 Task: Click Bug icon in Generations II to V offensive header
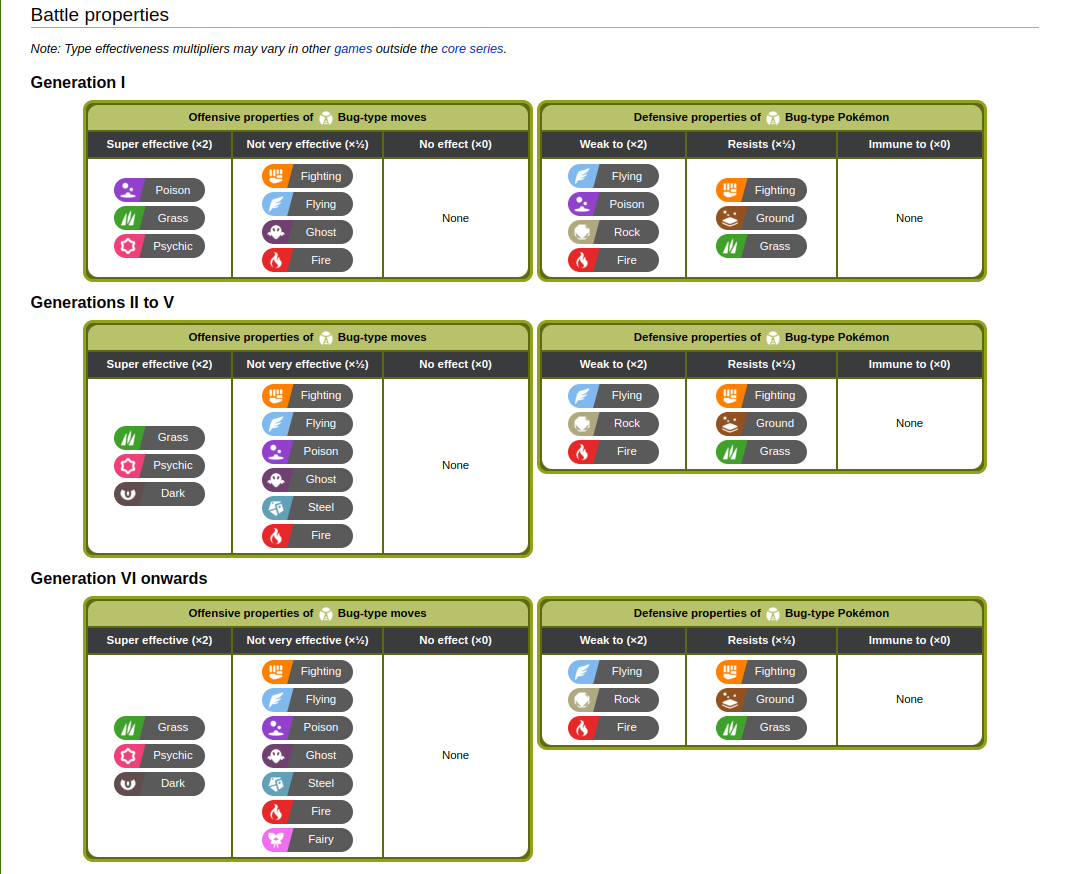click(326, 338)
